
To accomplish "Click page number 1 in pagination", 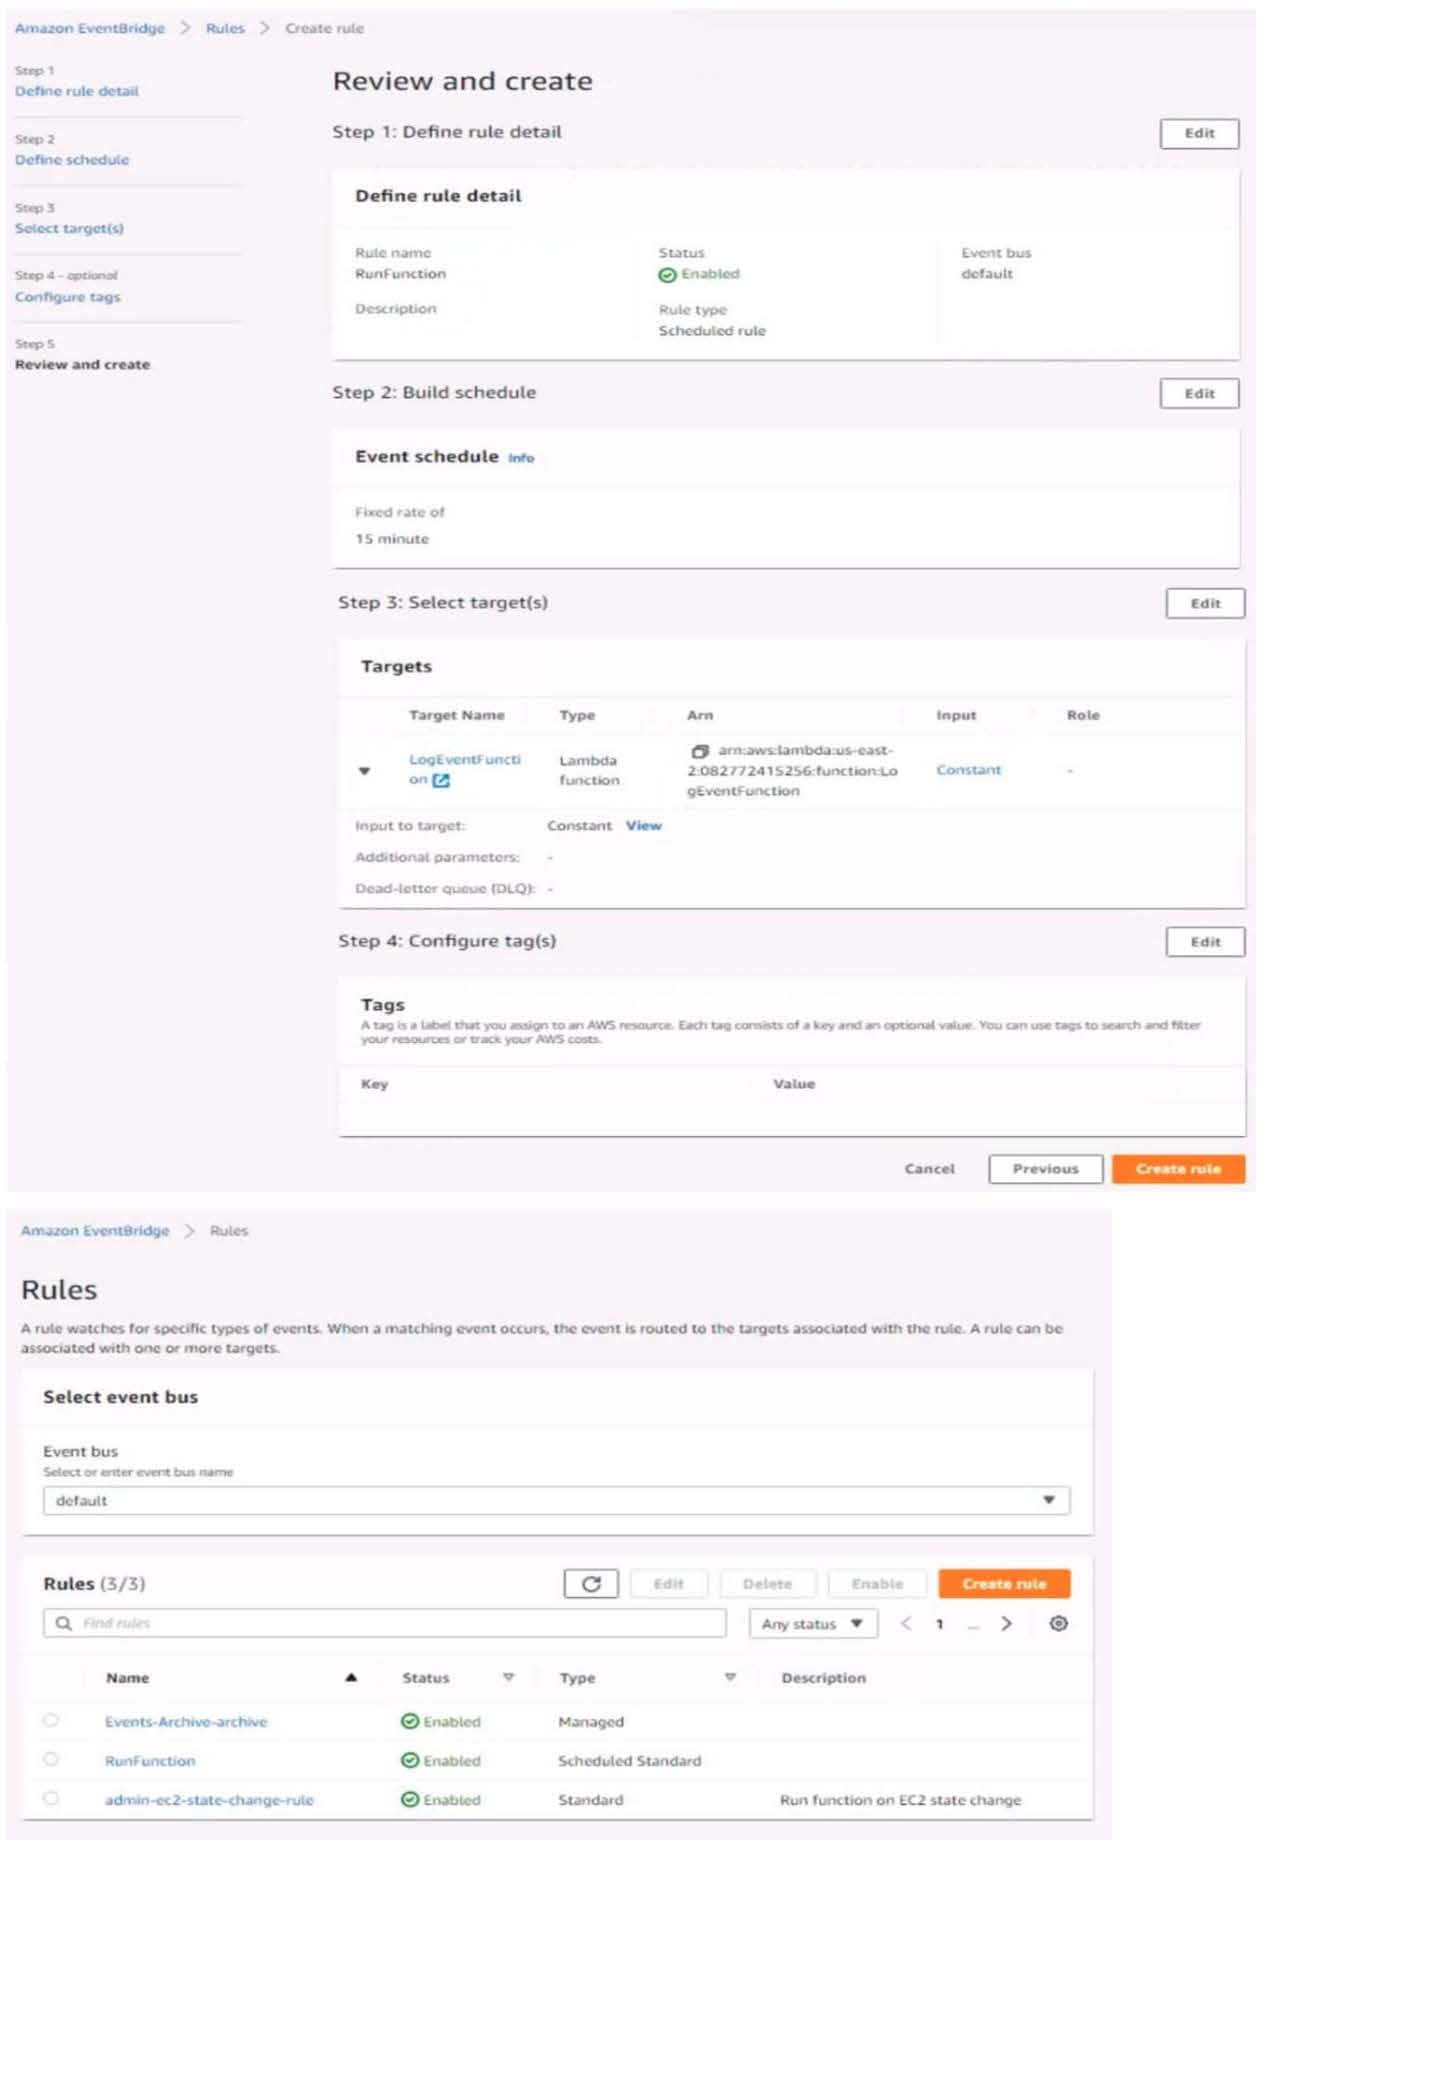I will [939, 1624].
